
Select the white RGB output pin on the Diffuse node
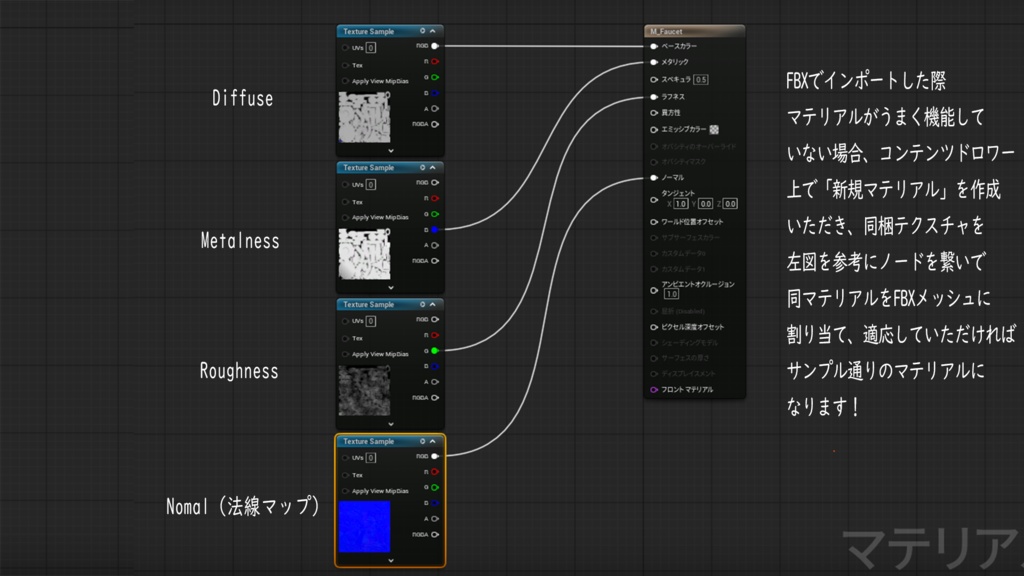(x=435, y=45)
